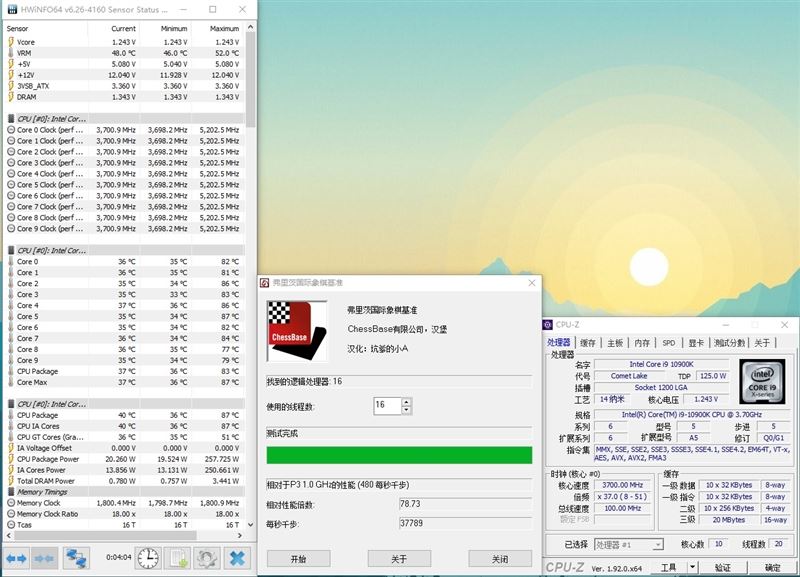Select the Memory Clock Ratio row
Viewport: 800px width, 577px height.
(124, 514)
